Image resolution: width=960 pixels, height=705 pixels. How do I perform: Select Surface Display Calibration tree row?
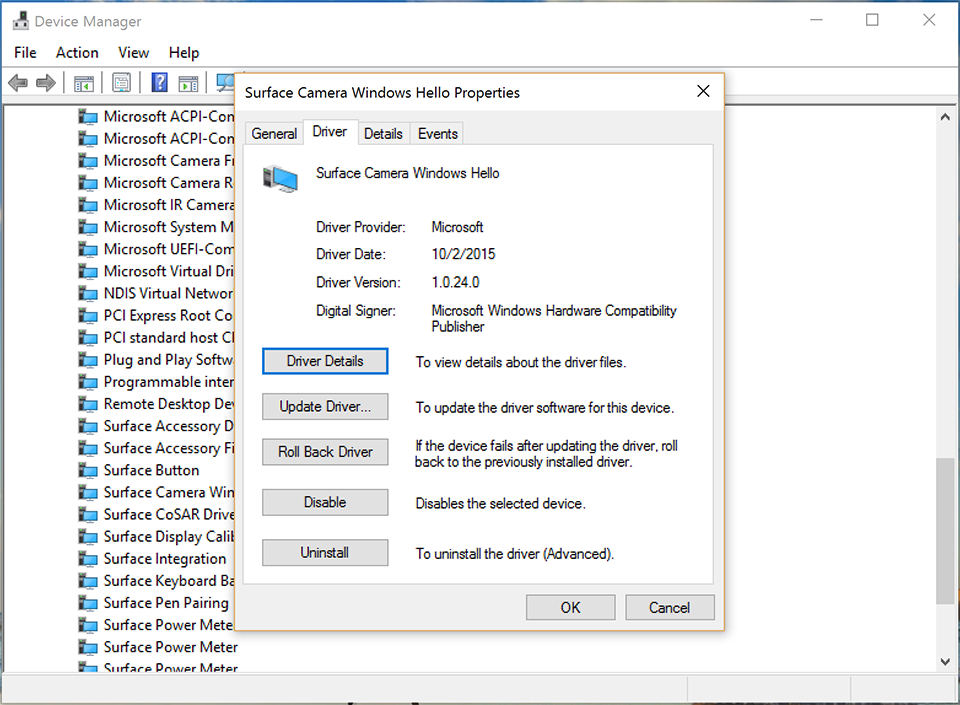[157, 537]
